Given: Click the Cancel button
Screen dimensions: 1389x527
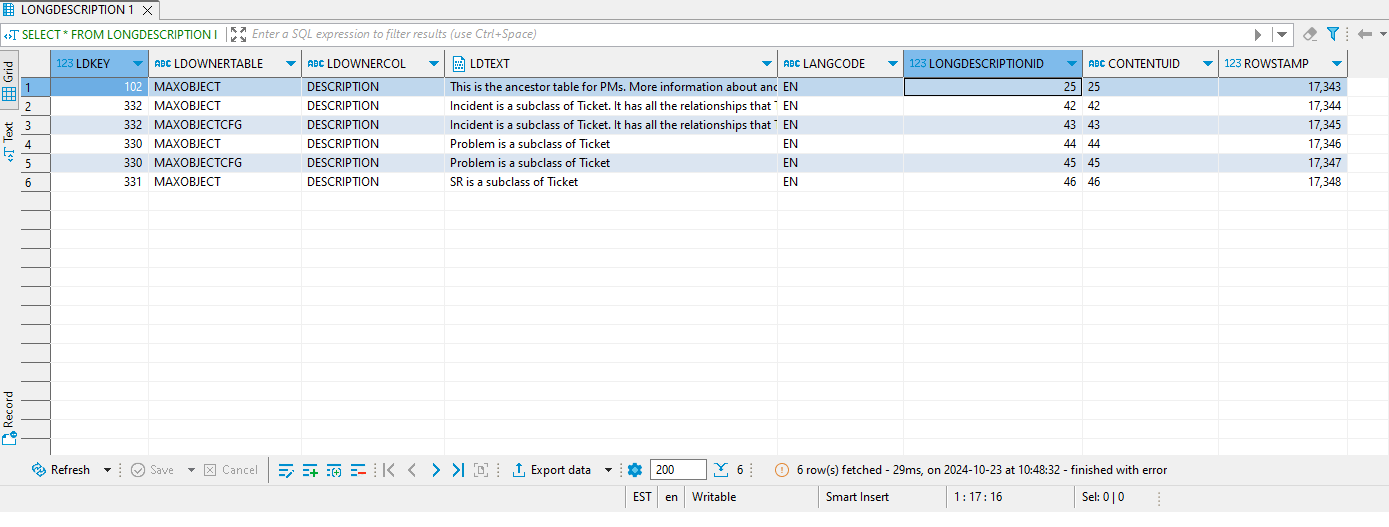Looking at the screenshot, I should coord(230,470).
